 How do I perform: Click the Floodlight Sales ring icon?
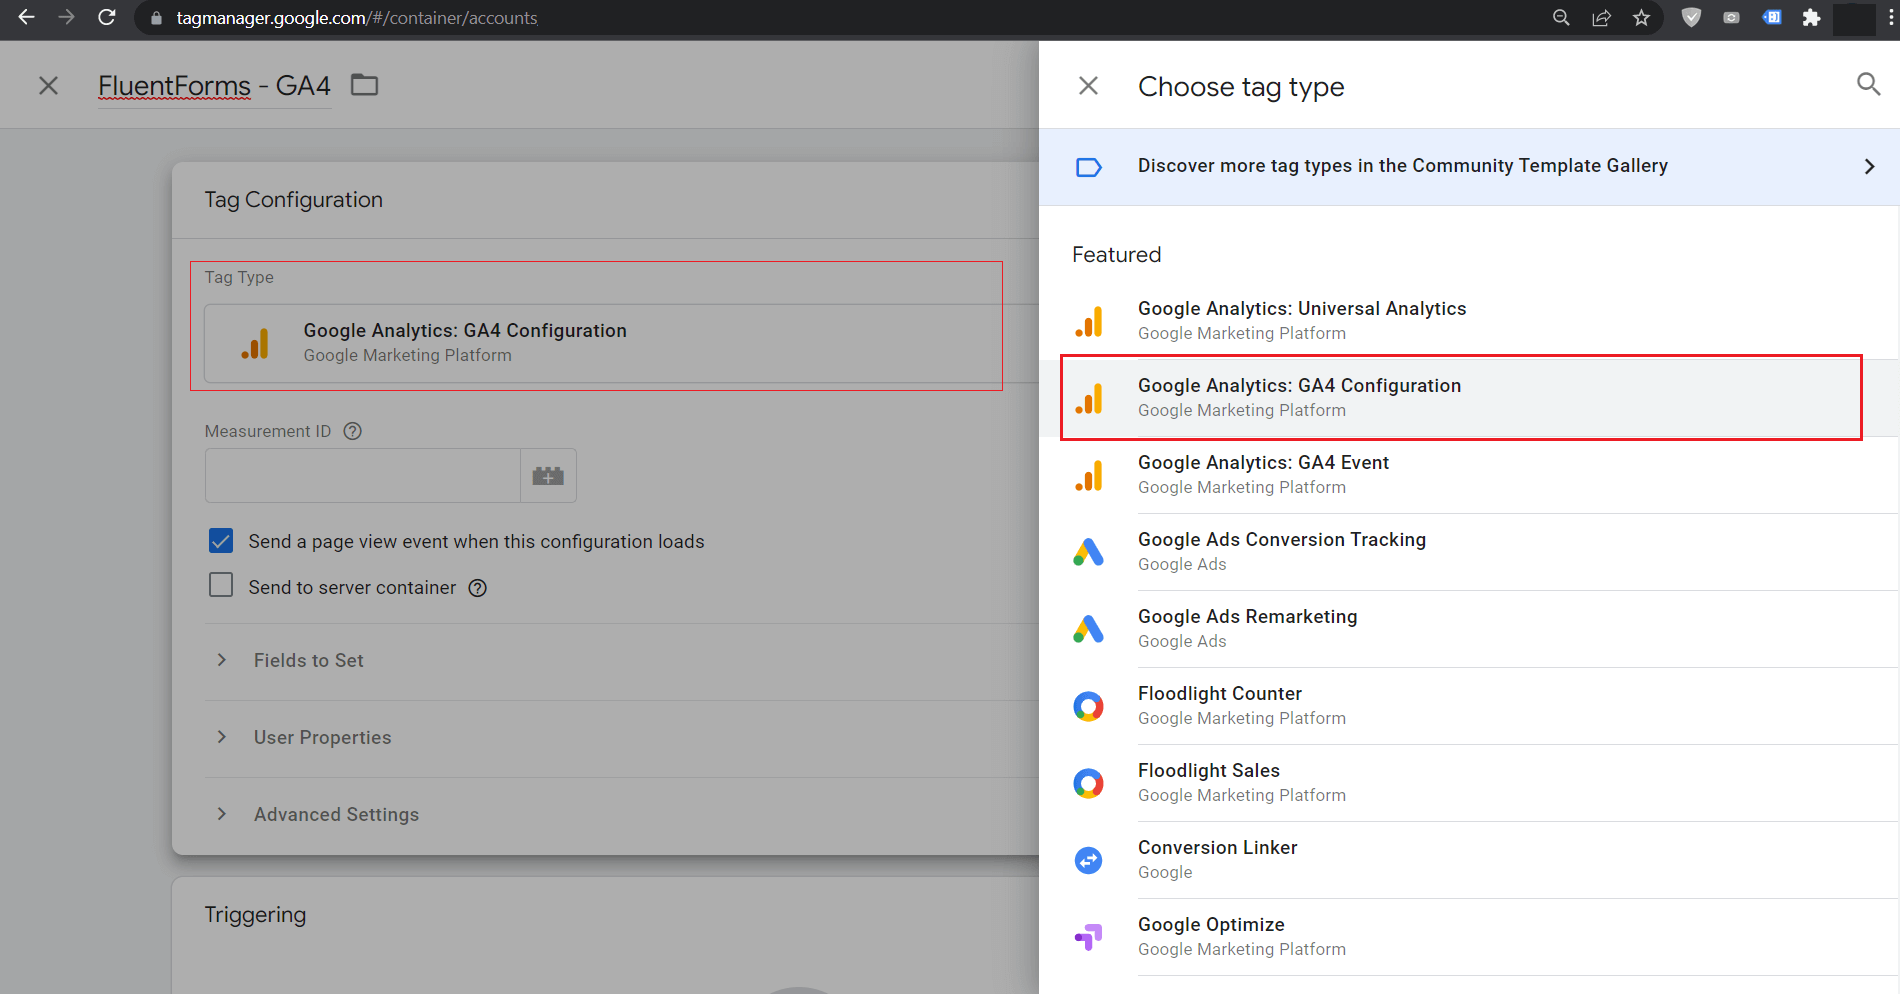[x=1088, y=784]
